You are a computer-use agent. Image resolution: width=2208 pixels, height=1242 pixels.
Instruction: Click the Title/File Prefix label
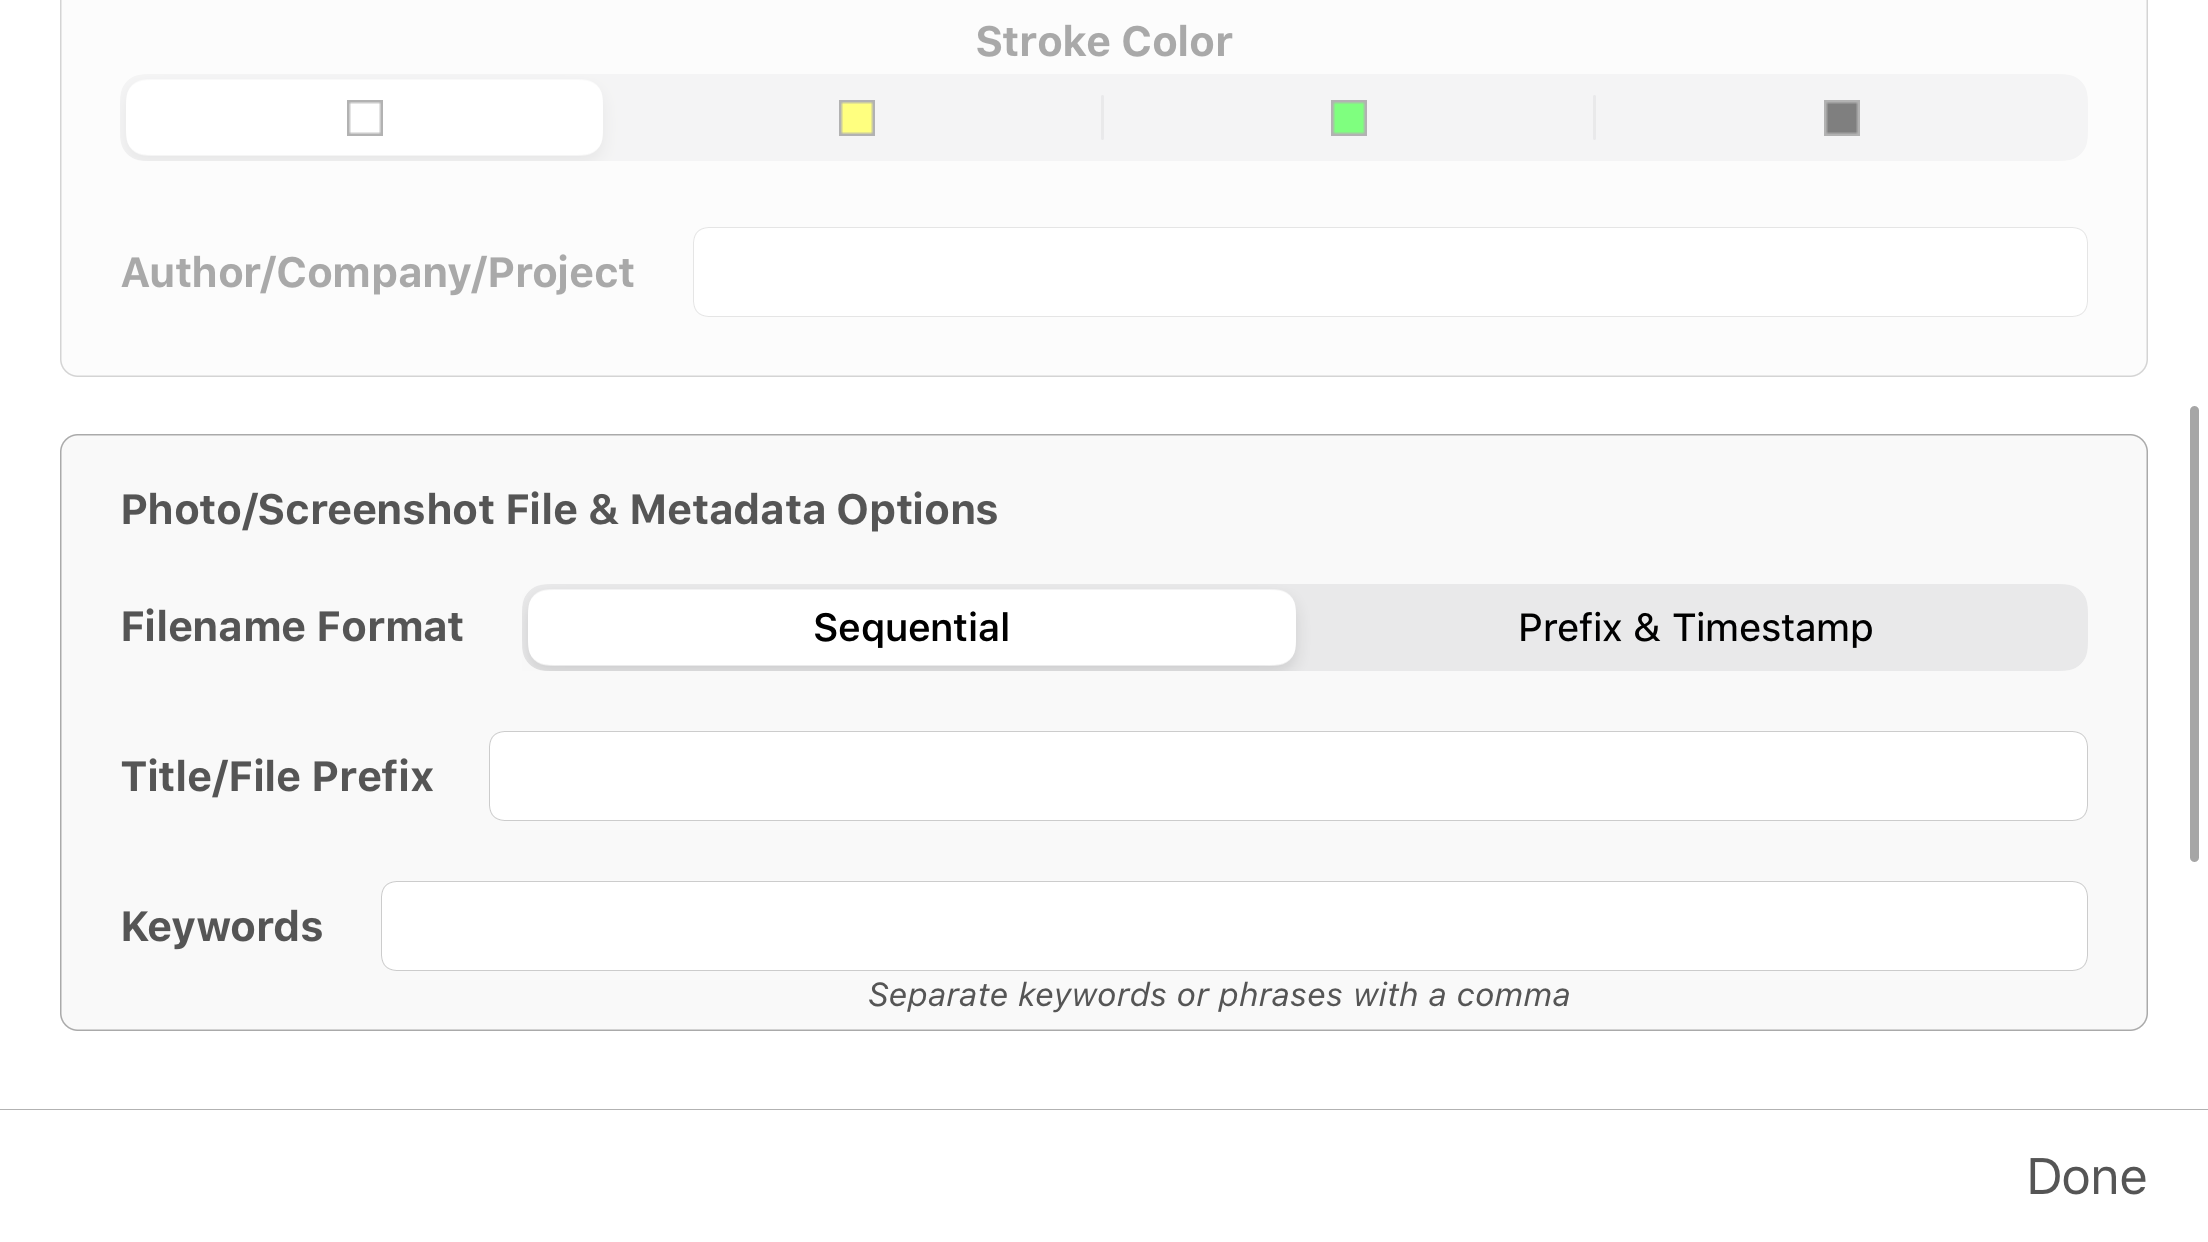pyautogui.click(x=277, y=777)
